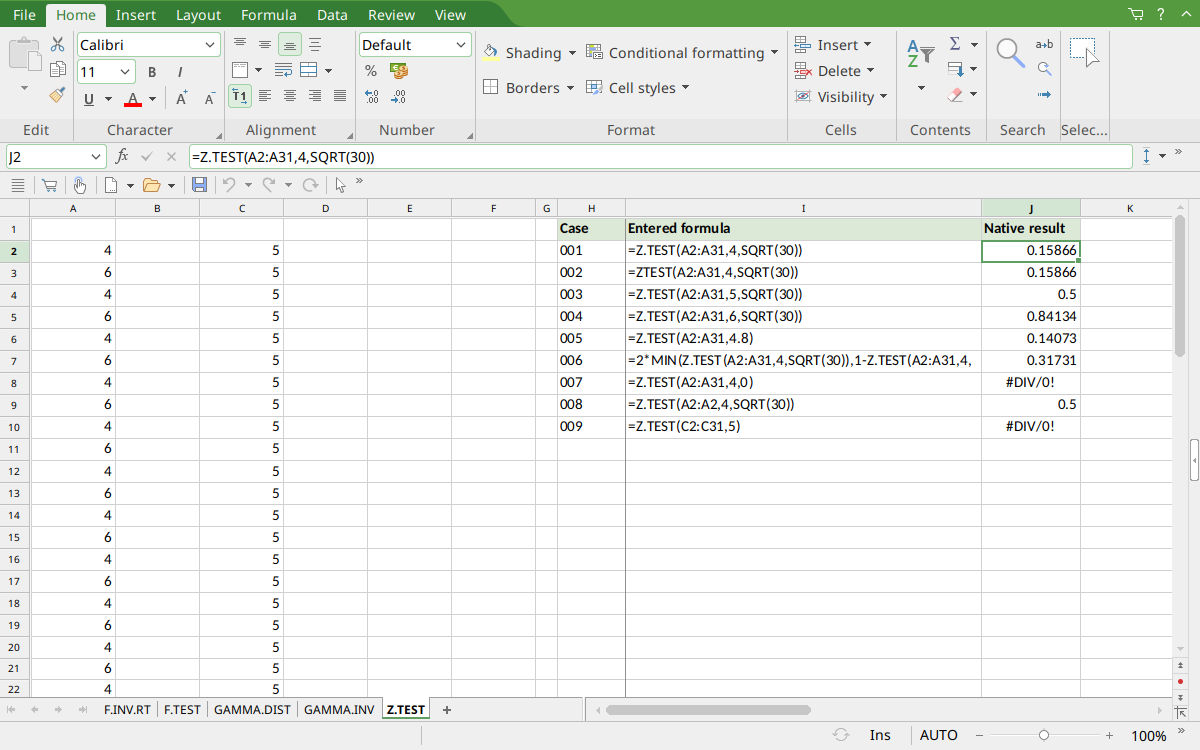Switch to the Data ribbon tab
This screenshot has width=1200, height=750.
(x=332, y=15)
